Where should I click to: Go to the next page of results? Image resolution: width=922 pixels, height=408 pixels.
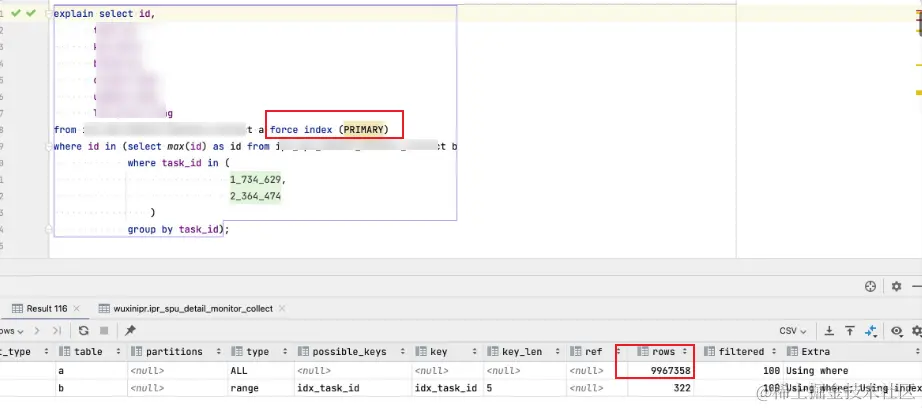point(36,331)
